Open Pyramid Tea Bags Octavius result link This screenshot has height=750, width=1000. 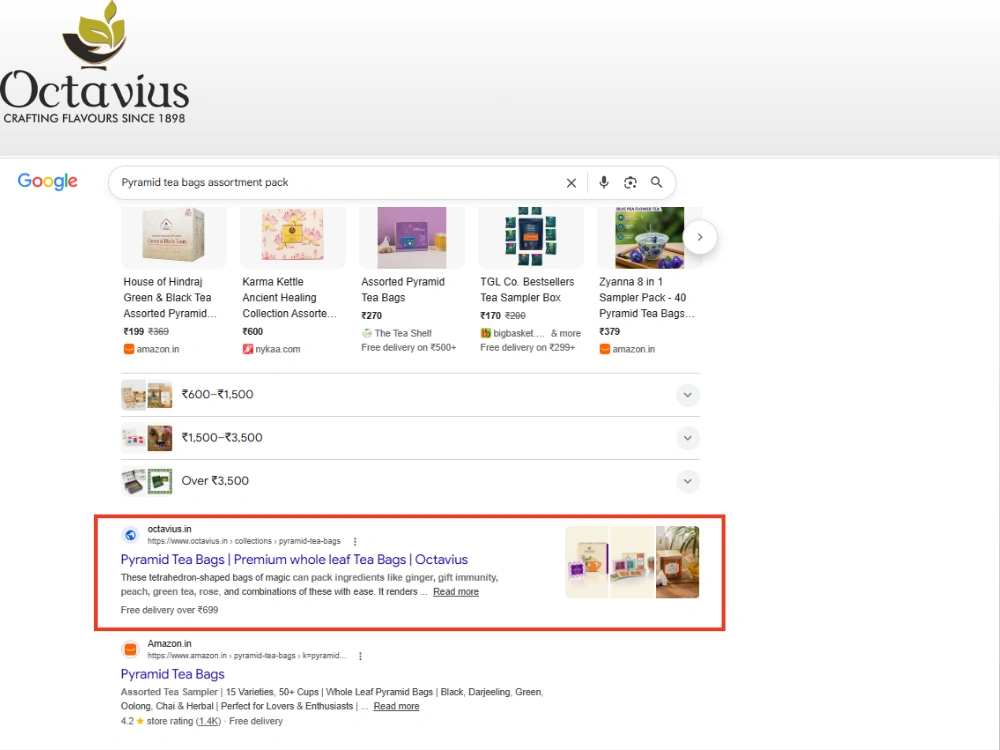pos(294,559)
